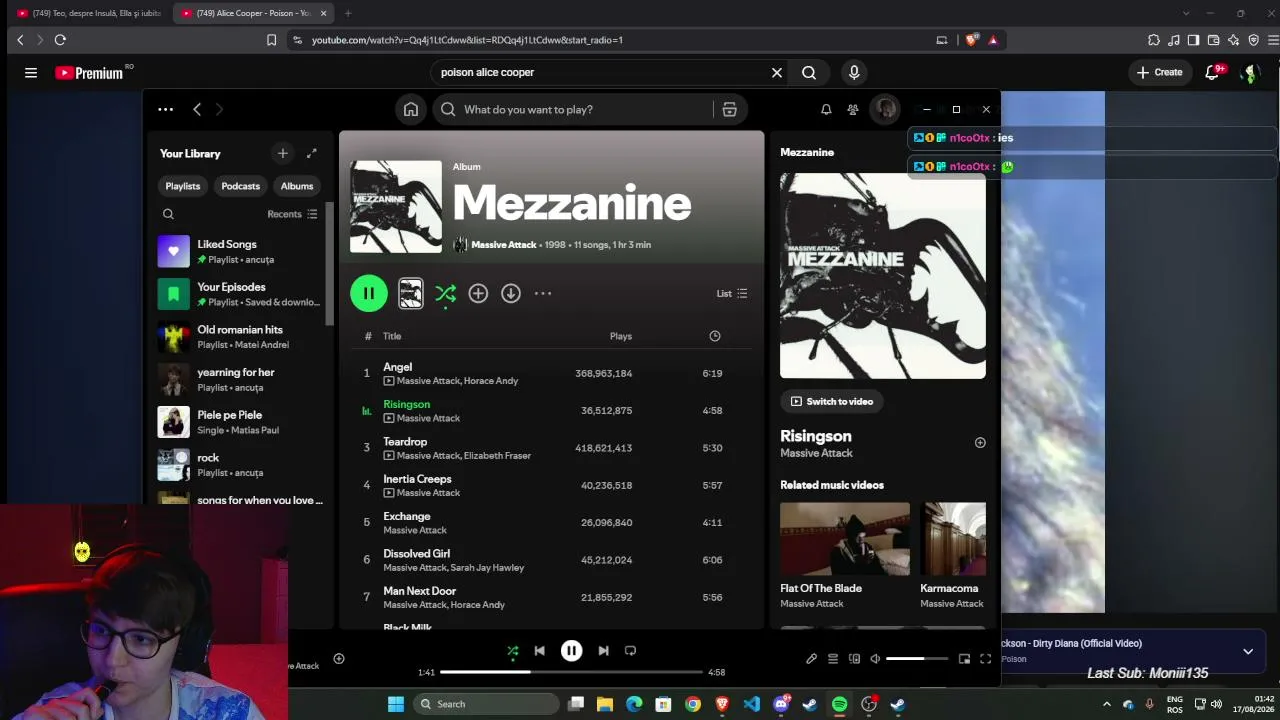Play the track Angel
The width and height of the screenshot is (1280, 720).
coord(552,373)
